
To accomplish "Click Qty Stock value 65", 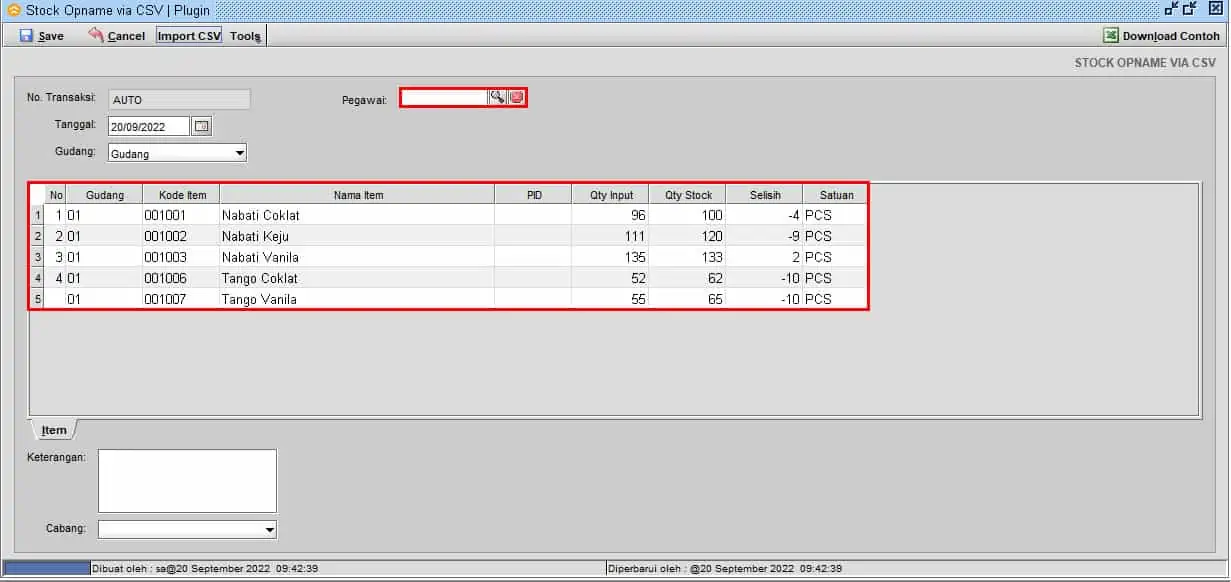I will [688, 299].
